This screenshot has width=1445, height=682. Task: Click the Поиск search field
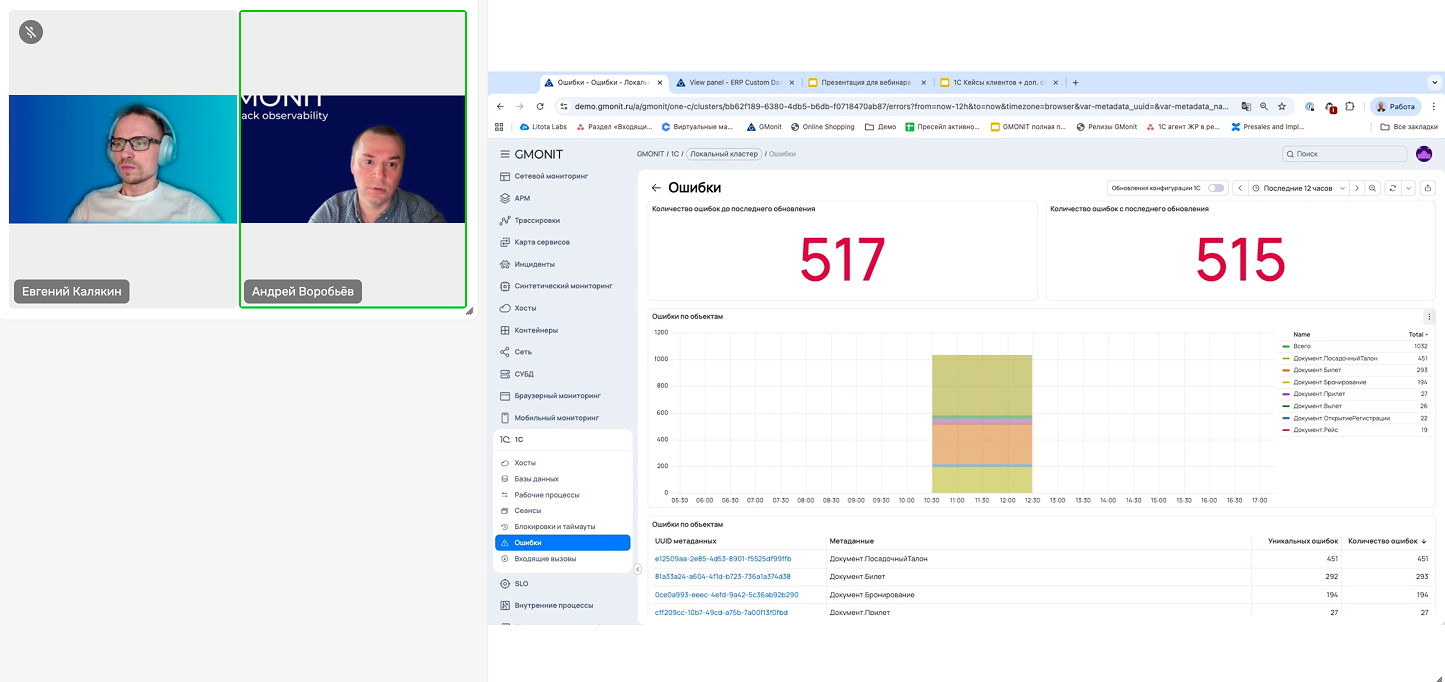1345,154
